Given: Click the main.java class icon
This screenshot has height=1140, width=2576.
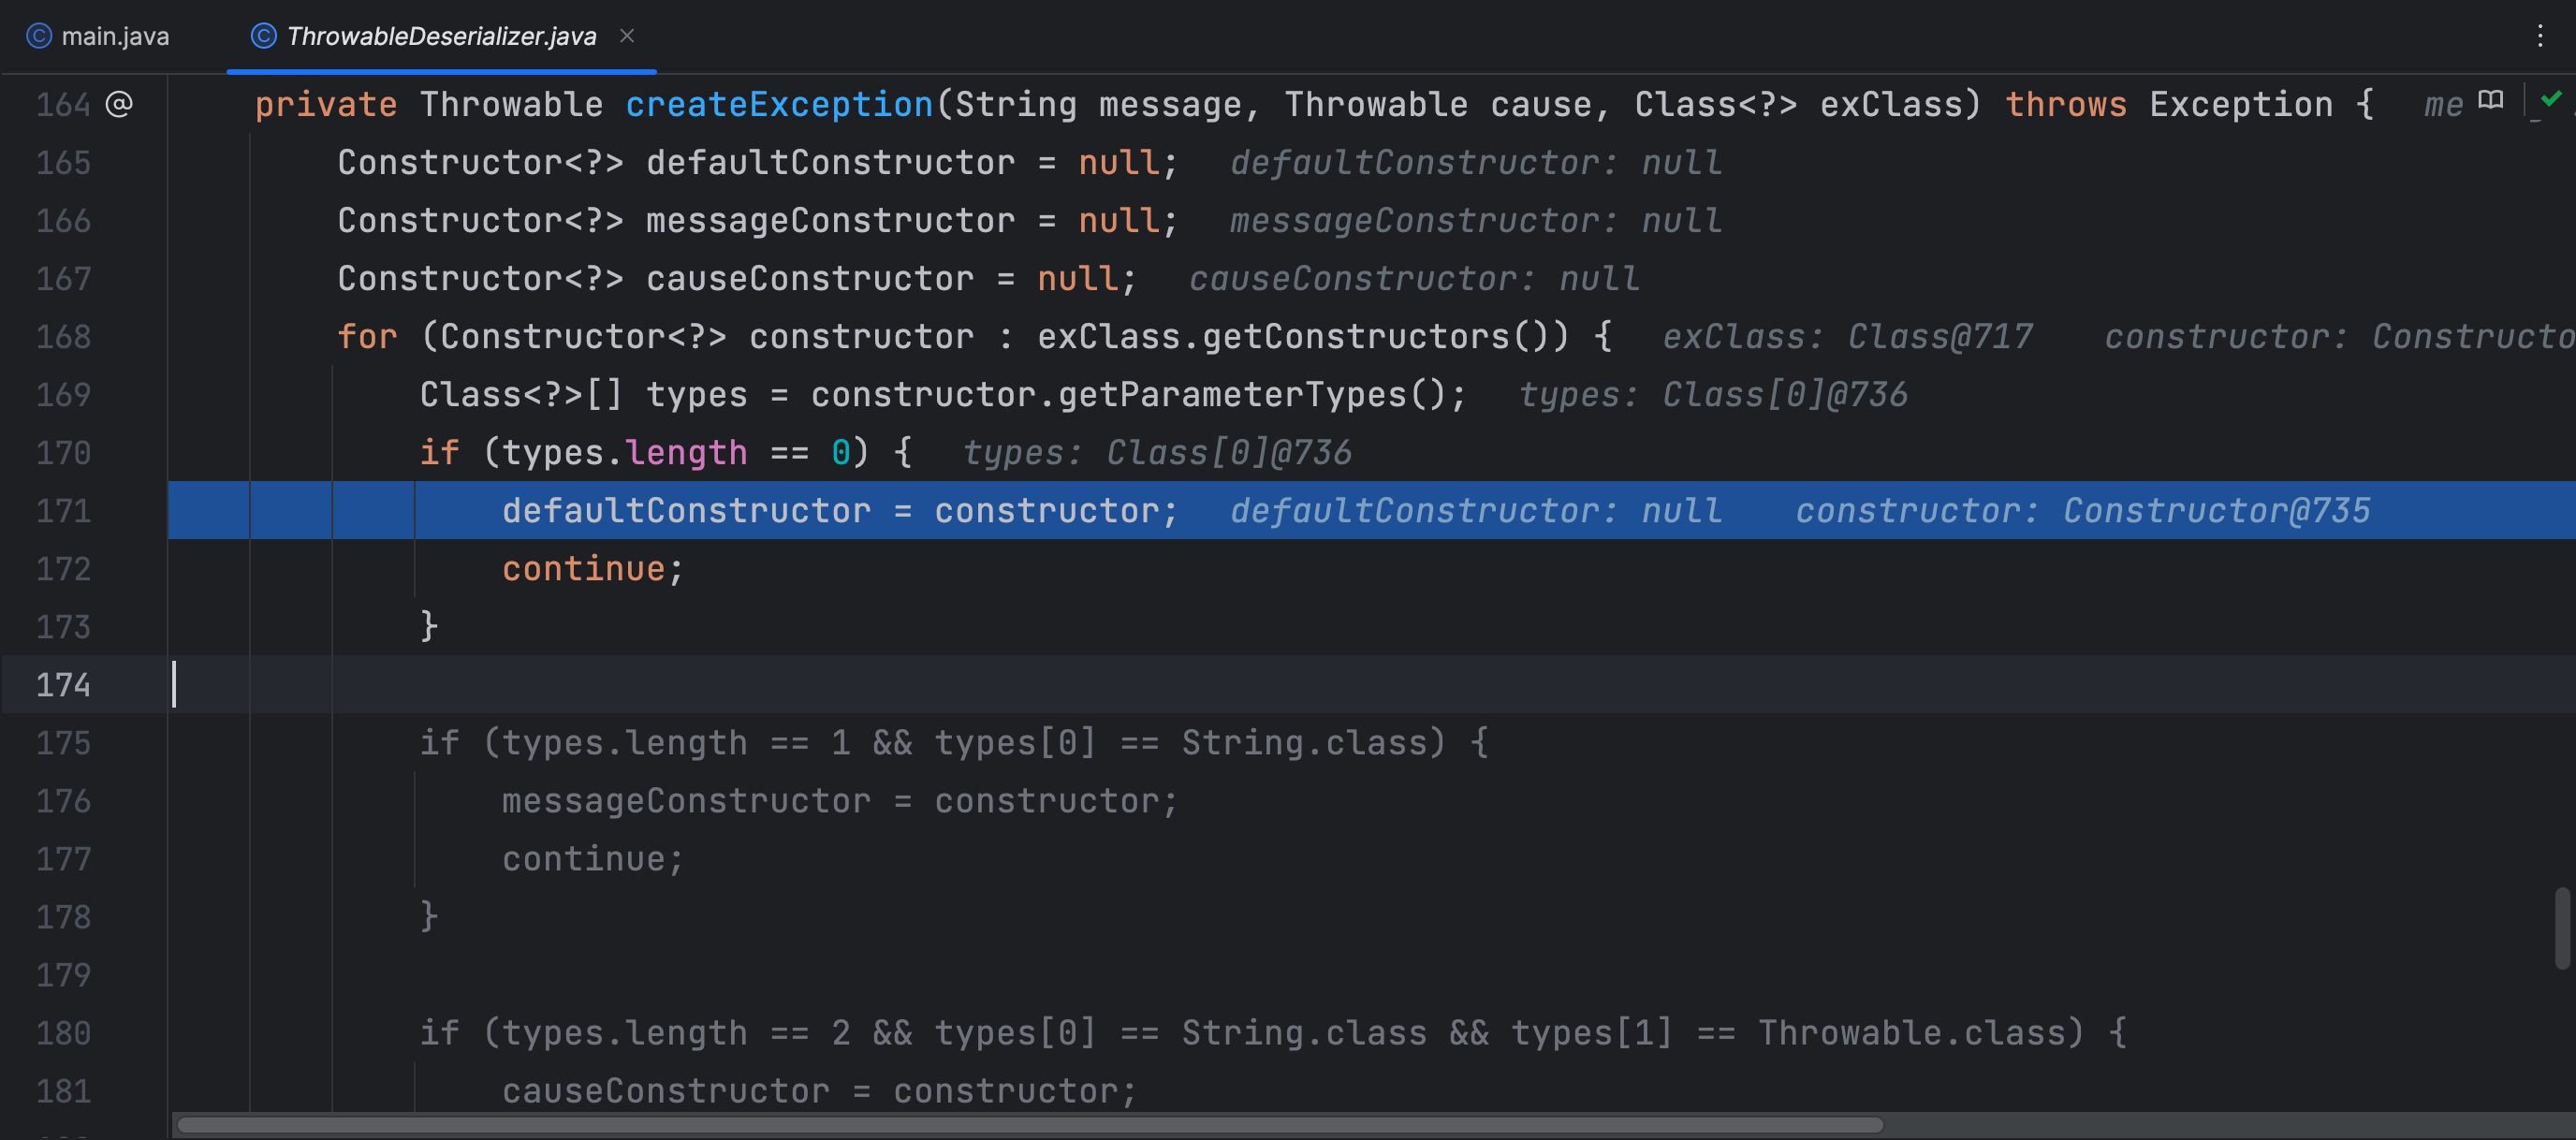Looking at the screenshot, I should click(39, 36).
